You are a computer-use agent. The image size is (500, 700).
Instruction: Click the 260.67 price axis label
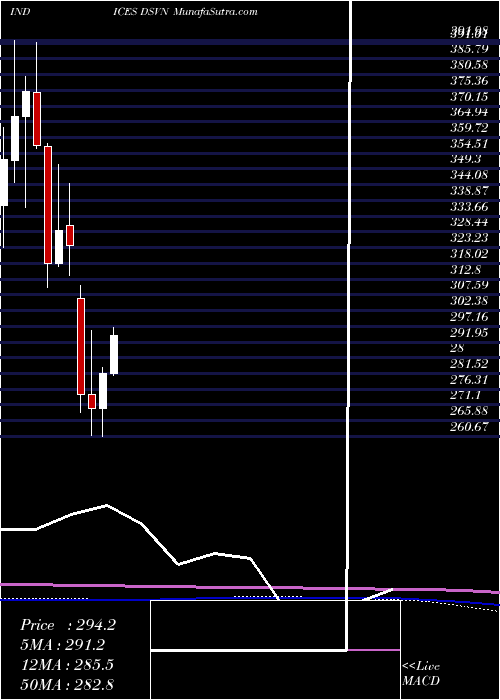(469, 426)
